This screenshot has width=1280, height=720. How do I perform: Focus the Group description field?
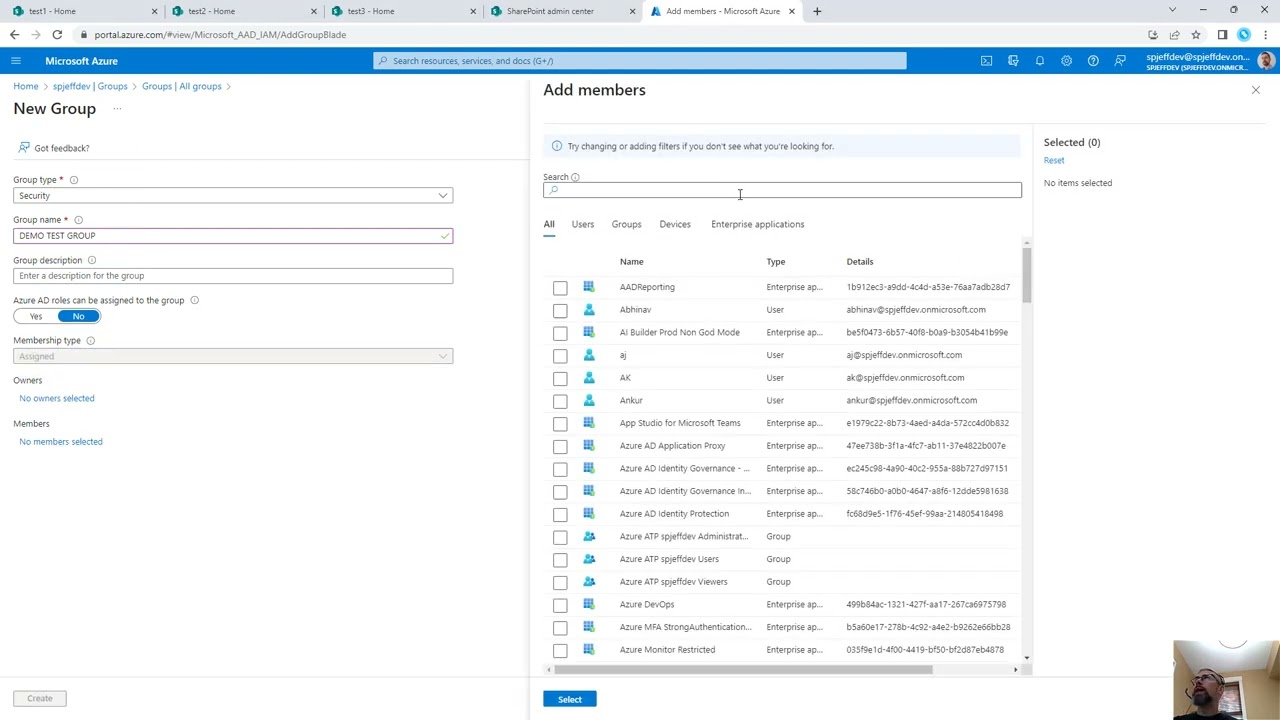233,276
